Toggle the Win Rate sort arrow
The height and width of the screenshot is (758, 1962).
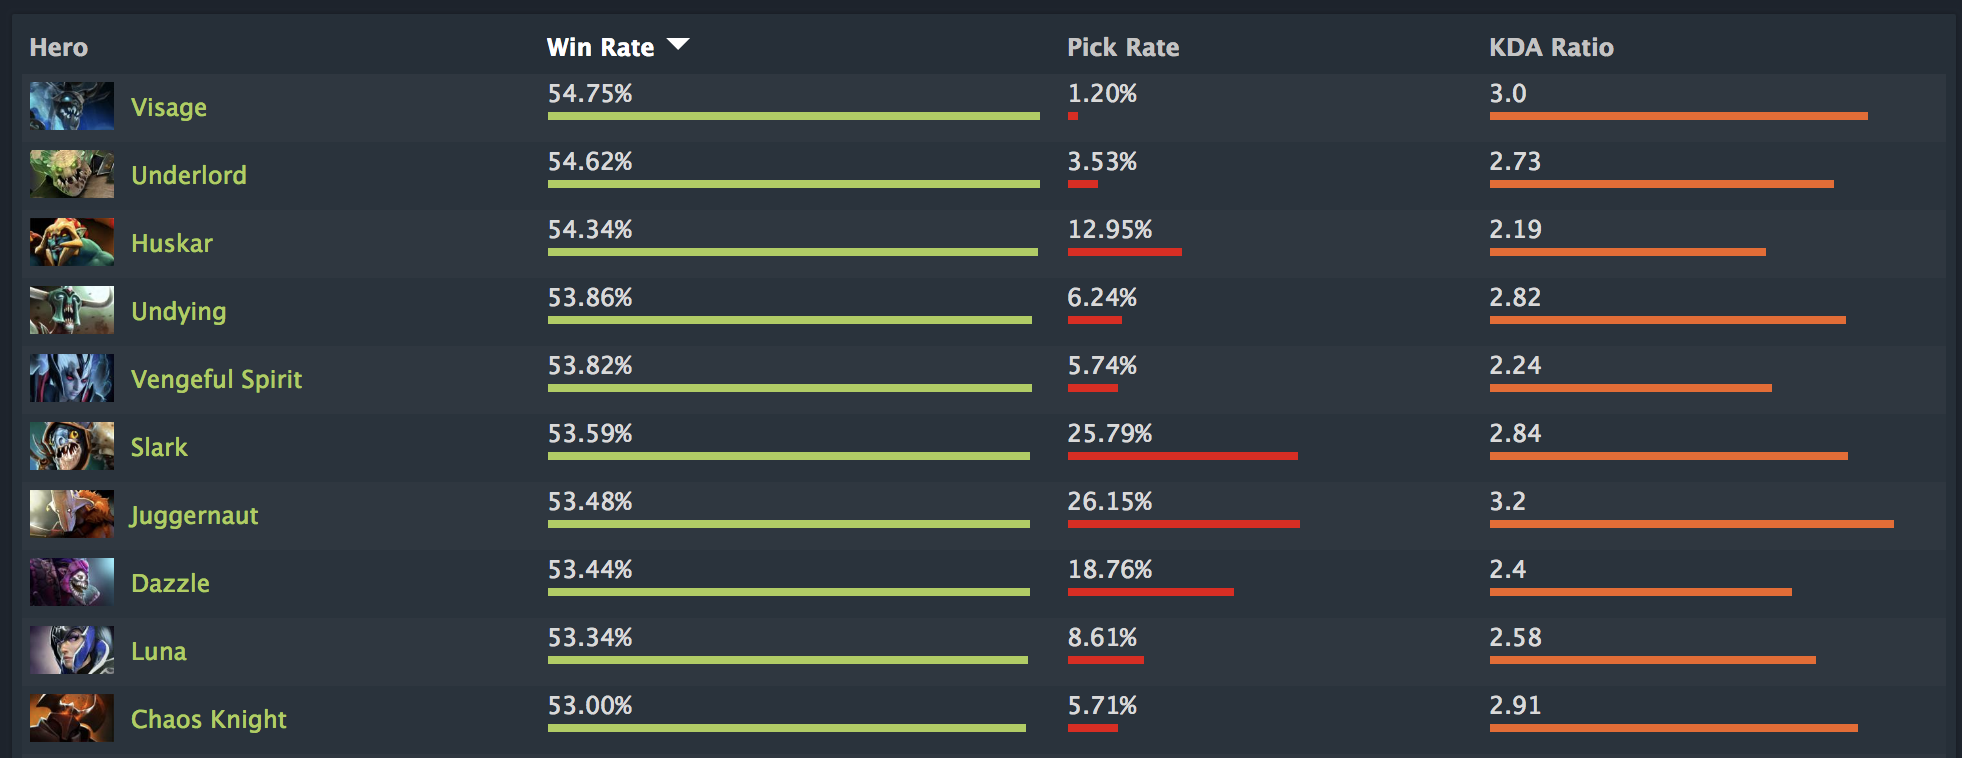678,45
